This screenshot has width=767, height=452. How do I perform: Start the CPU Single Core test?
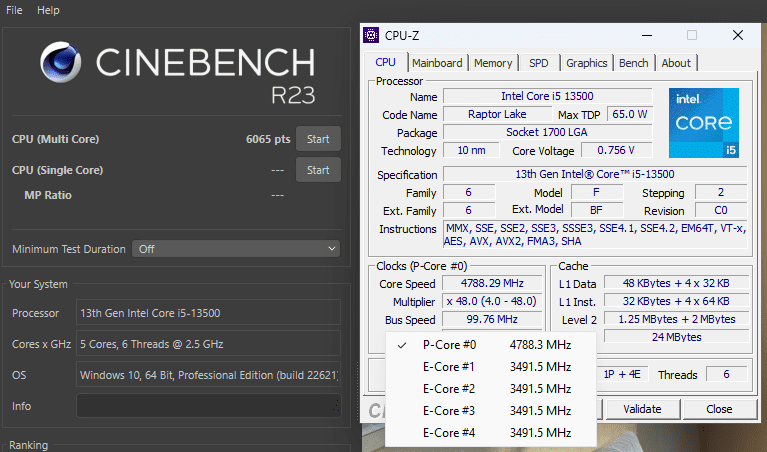[x=318, y=170]
